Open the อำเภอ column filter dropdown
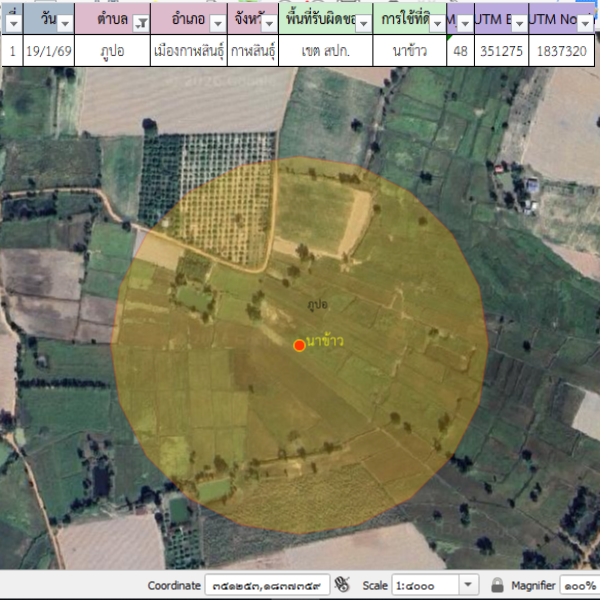The image size is (600, 600). (216, 22)
